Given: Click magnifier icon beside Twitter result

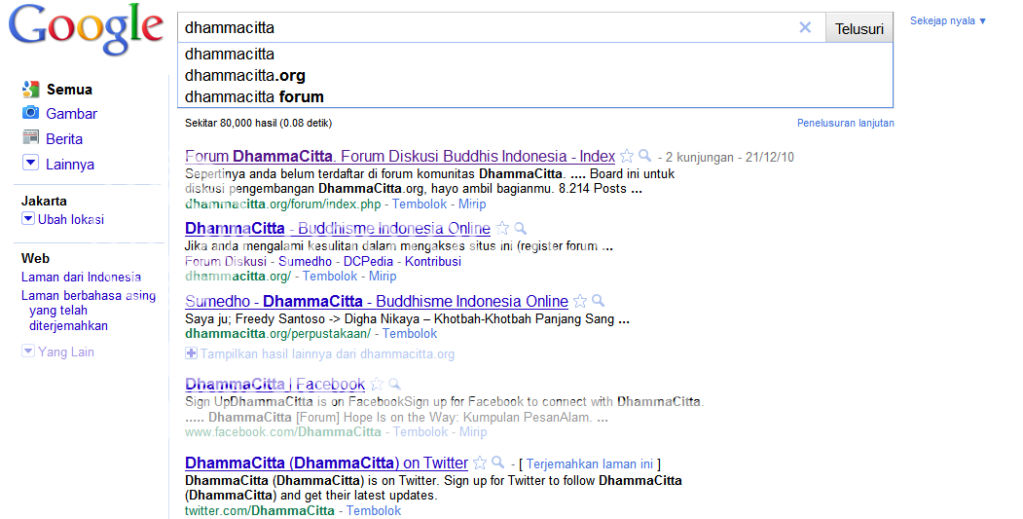Looking at the screenshot, I should pos(498,463).
